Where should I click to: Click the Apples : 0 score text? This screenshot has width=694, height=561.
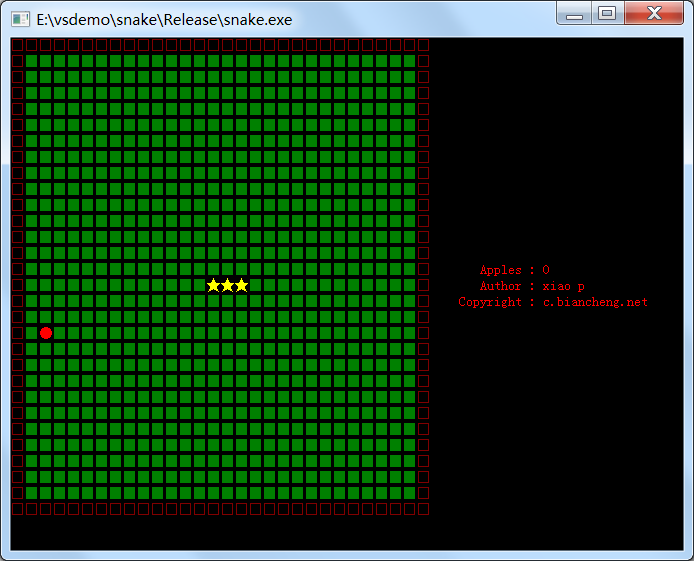515,270
